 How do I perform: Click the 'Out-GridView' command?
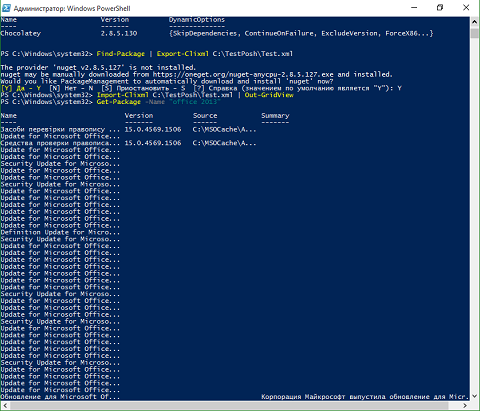pos(269,95)
